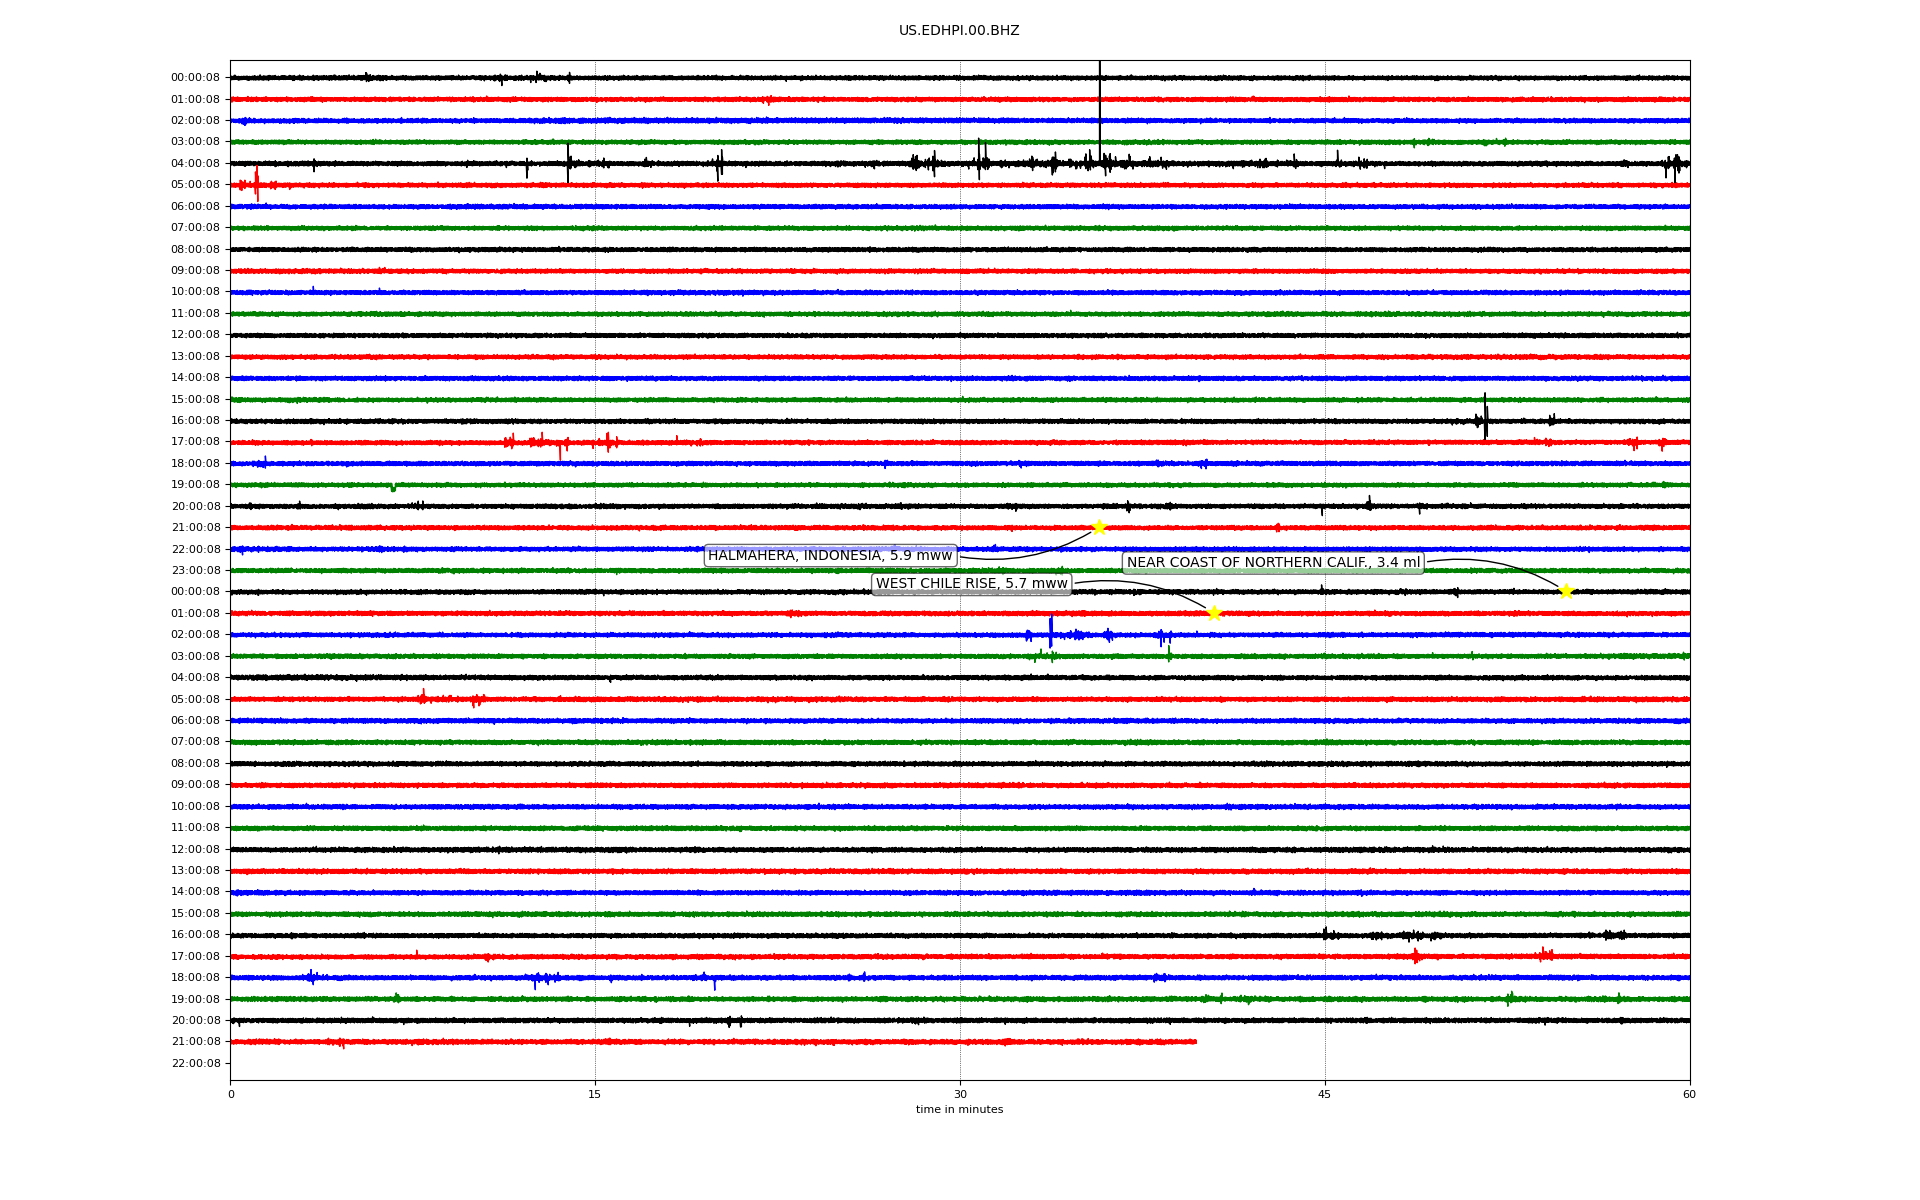This screenshot has height=1200, width=1920.
Task: Click the end of the last red trace
Action: [1195, 1042]
